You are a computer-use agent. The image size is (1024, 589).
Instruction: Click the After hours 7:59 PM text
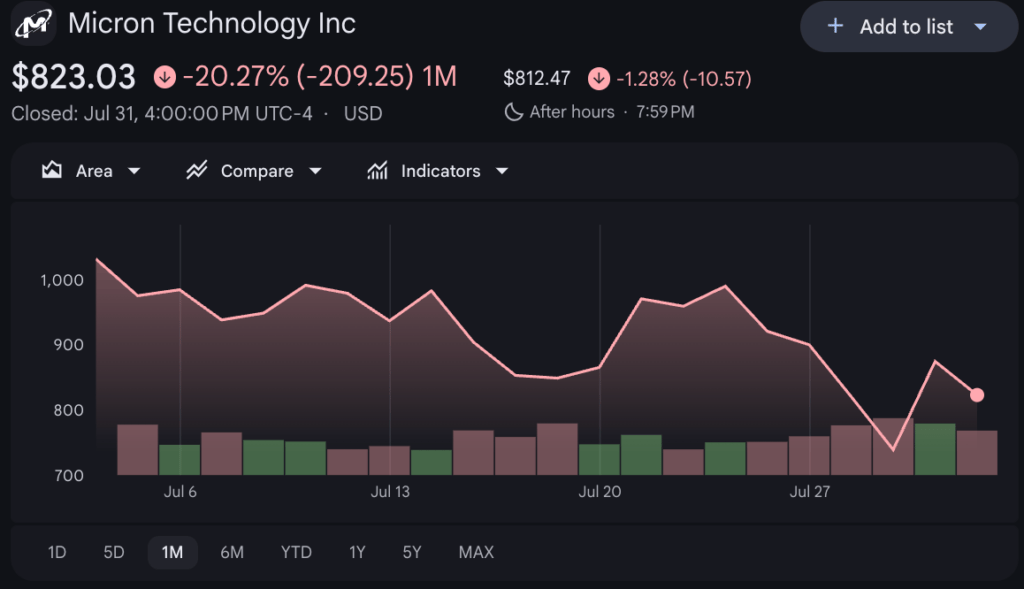click(x=612, y=112)
